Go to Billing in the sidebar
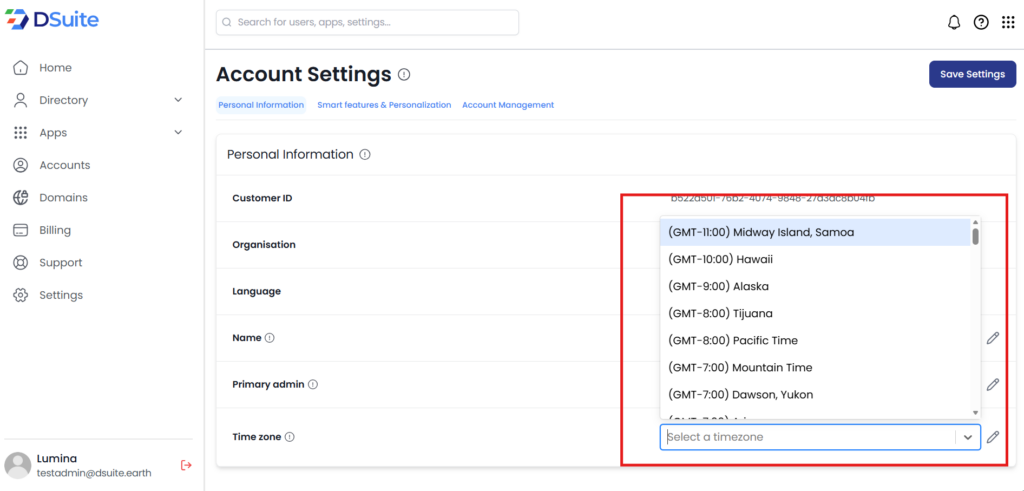Viewport: 1024px width, 491px height. [x=55, y=230]
